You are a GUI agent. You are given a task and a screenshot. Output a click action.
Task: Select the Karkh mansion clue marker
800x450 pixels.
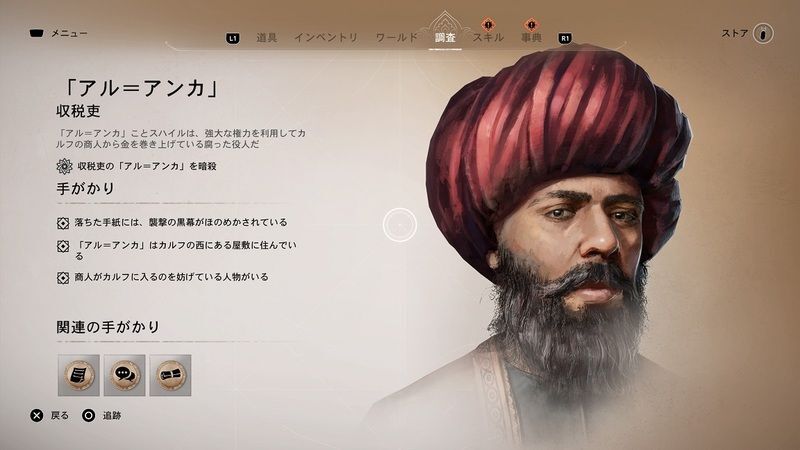pos(63,246)
